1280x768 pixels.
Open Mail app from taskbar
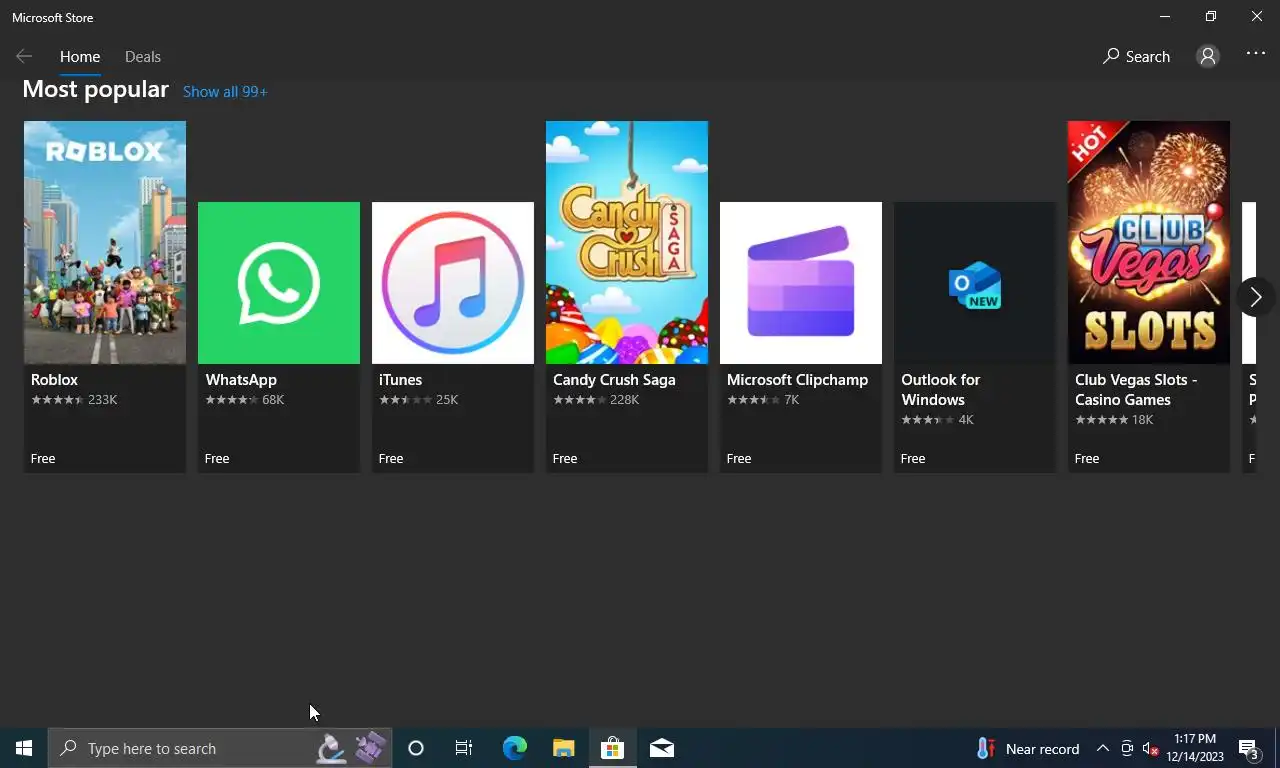[662, 748]
